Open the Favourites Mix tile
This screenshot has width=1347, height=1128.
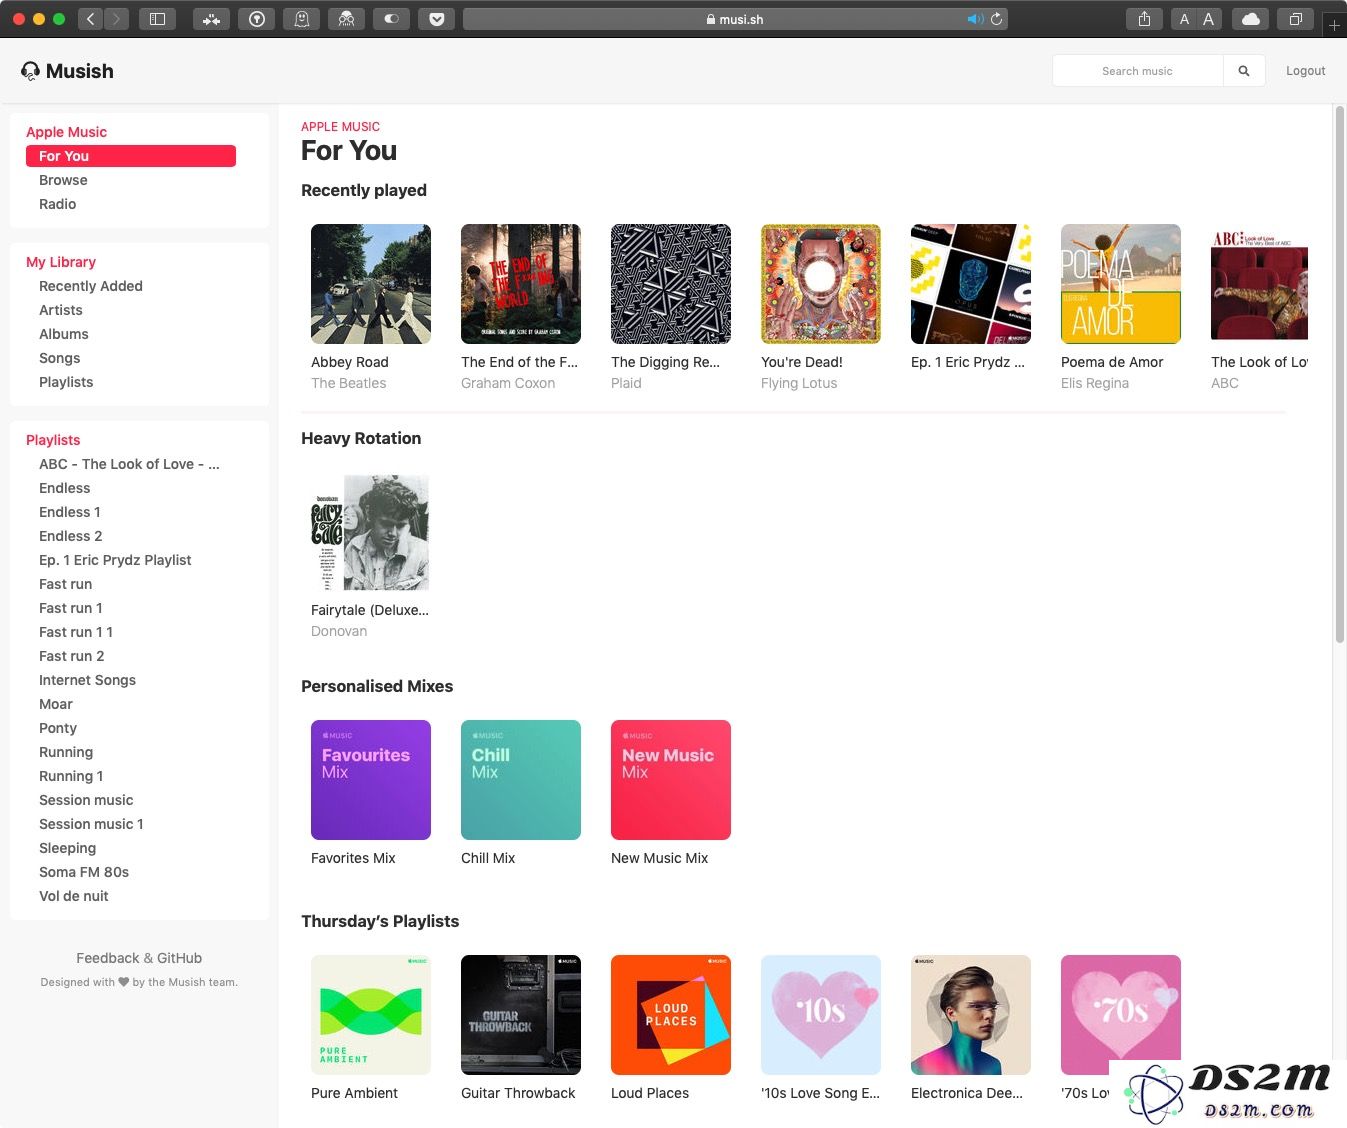[371, 780]
